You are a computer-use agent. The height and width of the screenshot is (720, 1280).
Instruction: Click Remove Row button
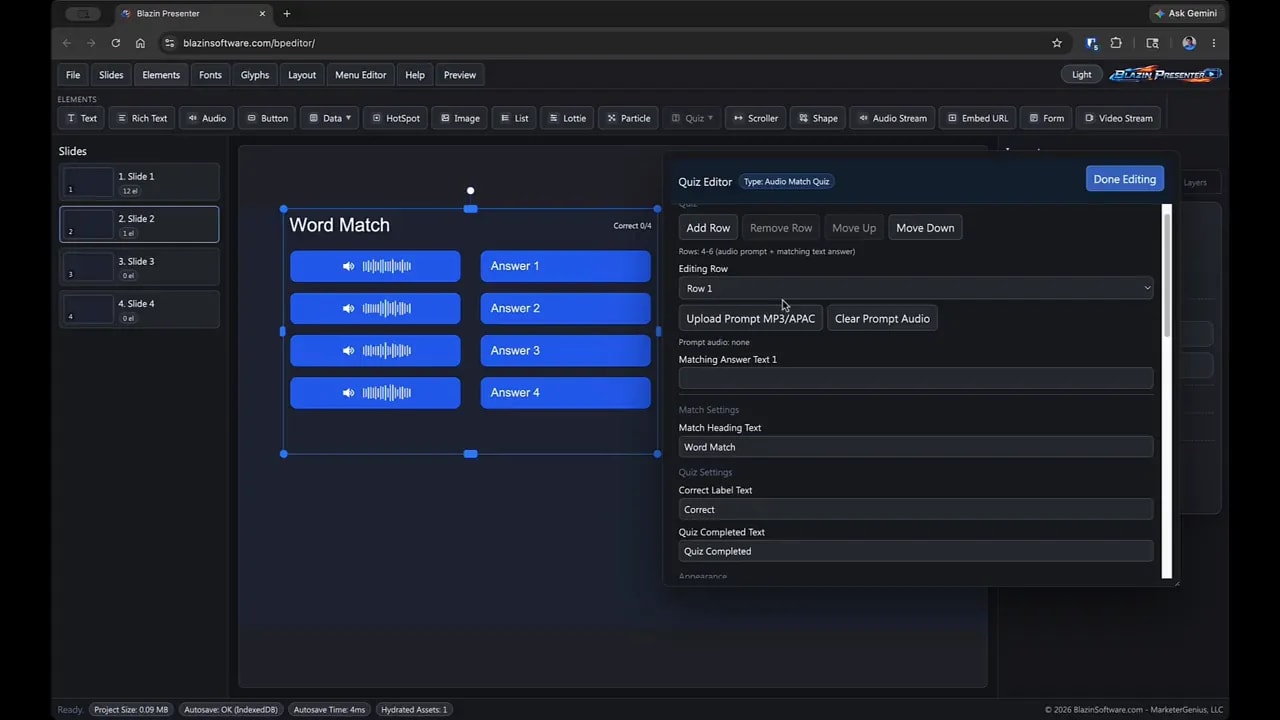tap(781, 228)
